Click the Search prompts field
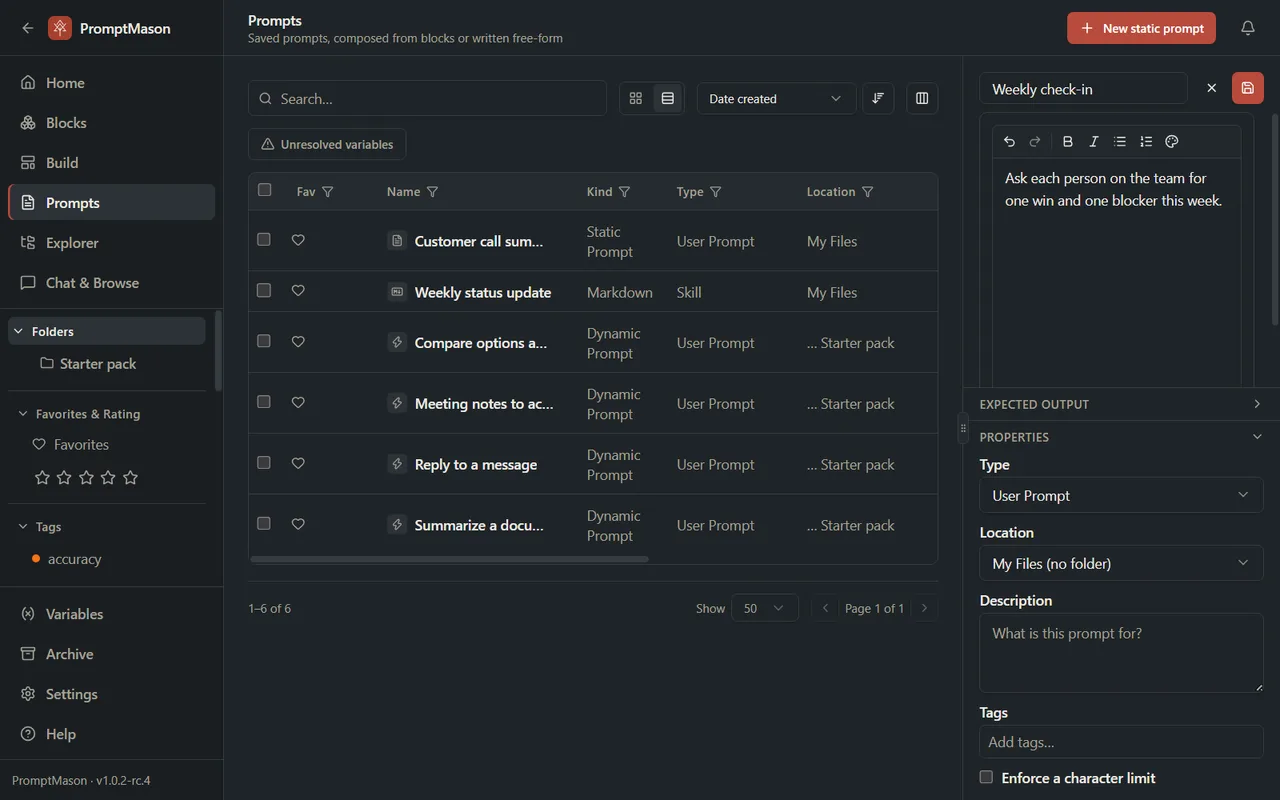This screenshot has width=1280, height=800. (x=427, y=99)
